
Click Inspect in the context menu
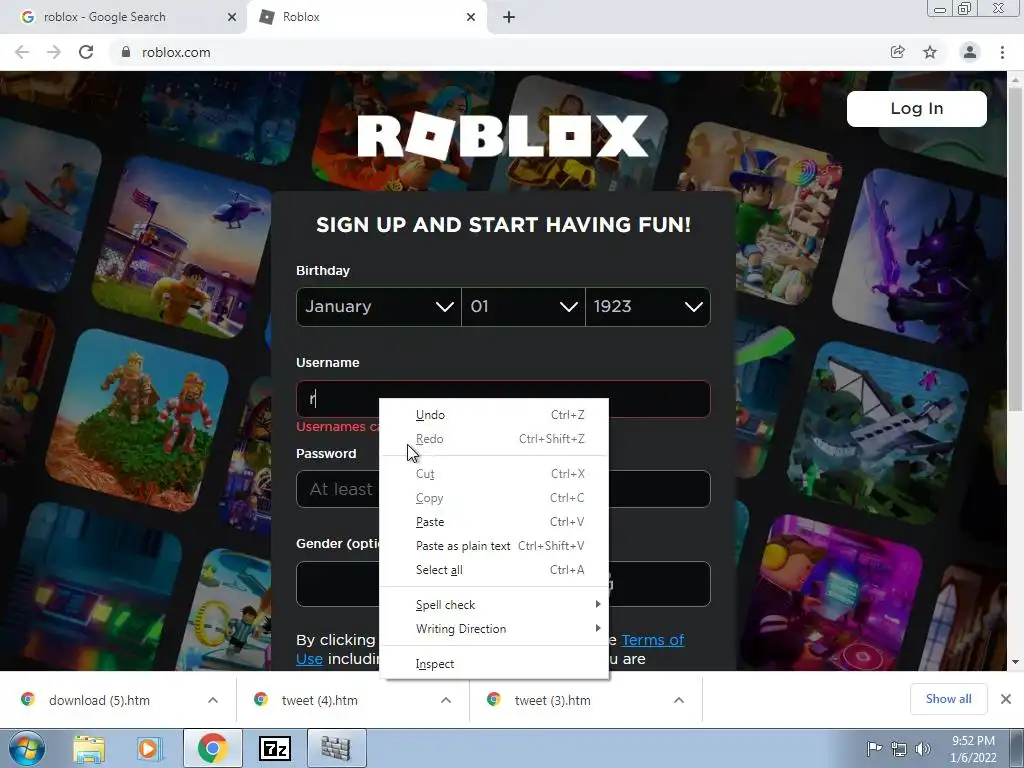[x=494, y=664]
